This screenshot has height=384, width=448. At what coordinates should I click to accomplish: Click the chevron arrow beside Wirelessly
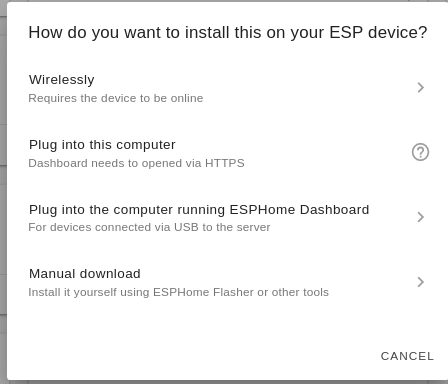(420, 88)
